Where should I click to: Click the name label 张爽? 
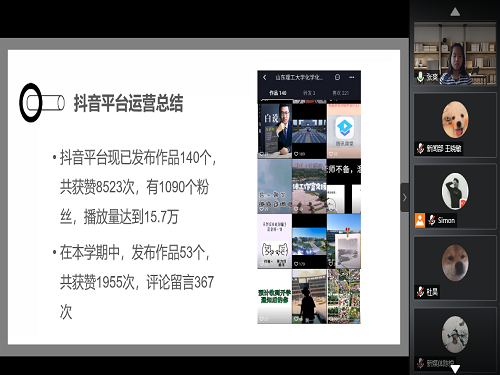pos(432,77)
